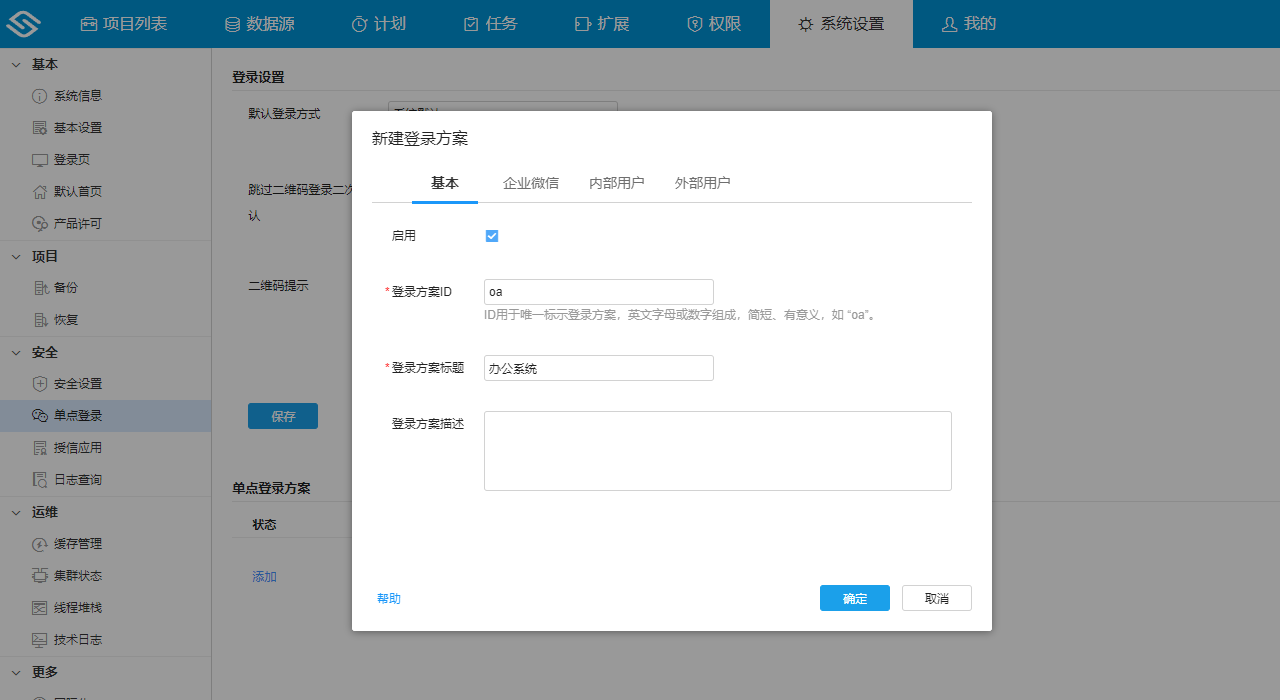This screenshot has height=700, width=1280.
Task: Open the 帮助 help link
Action: coord(389,597)
